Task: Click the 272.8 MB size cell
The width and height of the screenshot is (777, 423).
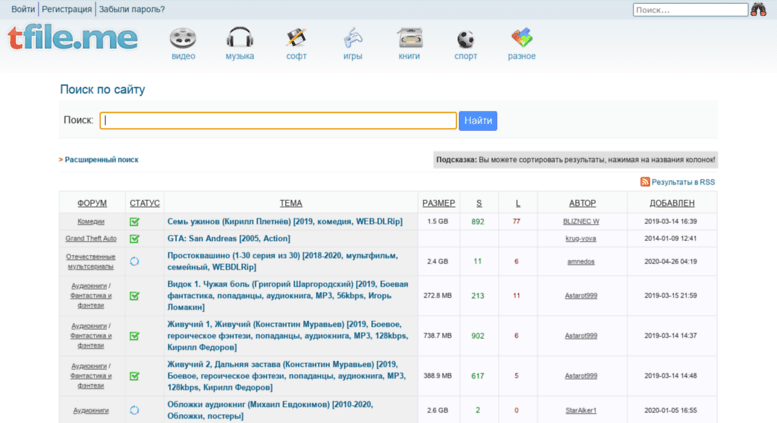Action: point(438,296)
